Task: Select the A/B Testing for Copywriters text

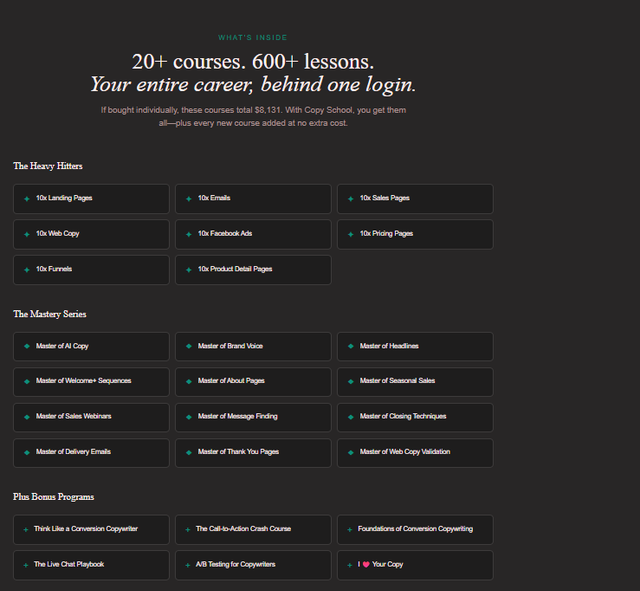Action: pos(236,564)
